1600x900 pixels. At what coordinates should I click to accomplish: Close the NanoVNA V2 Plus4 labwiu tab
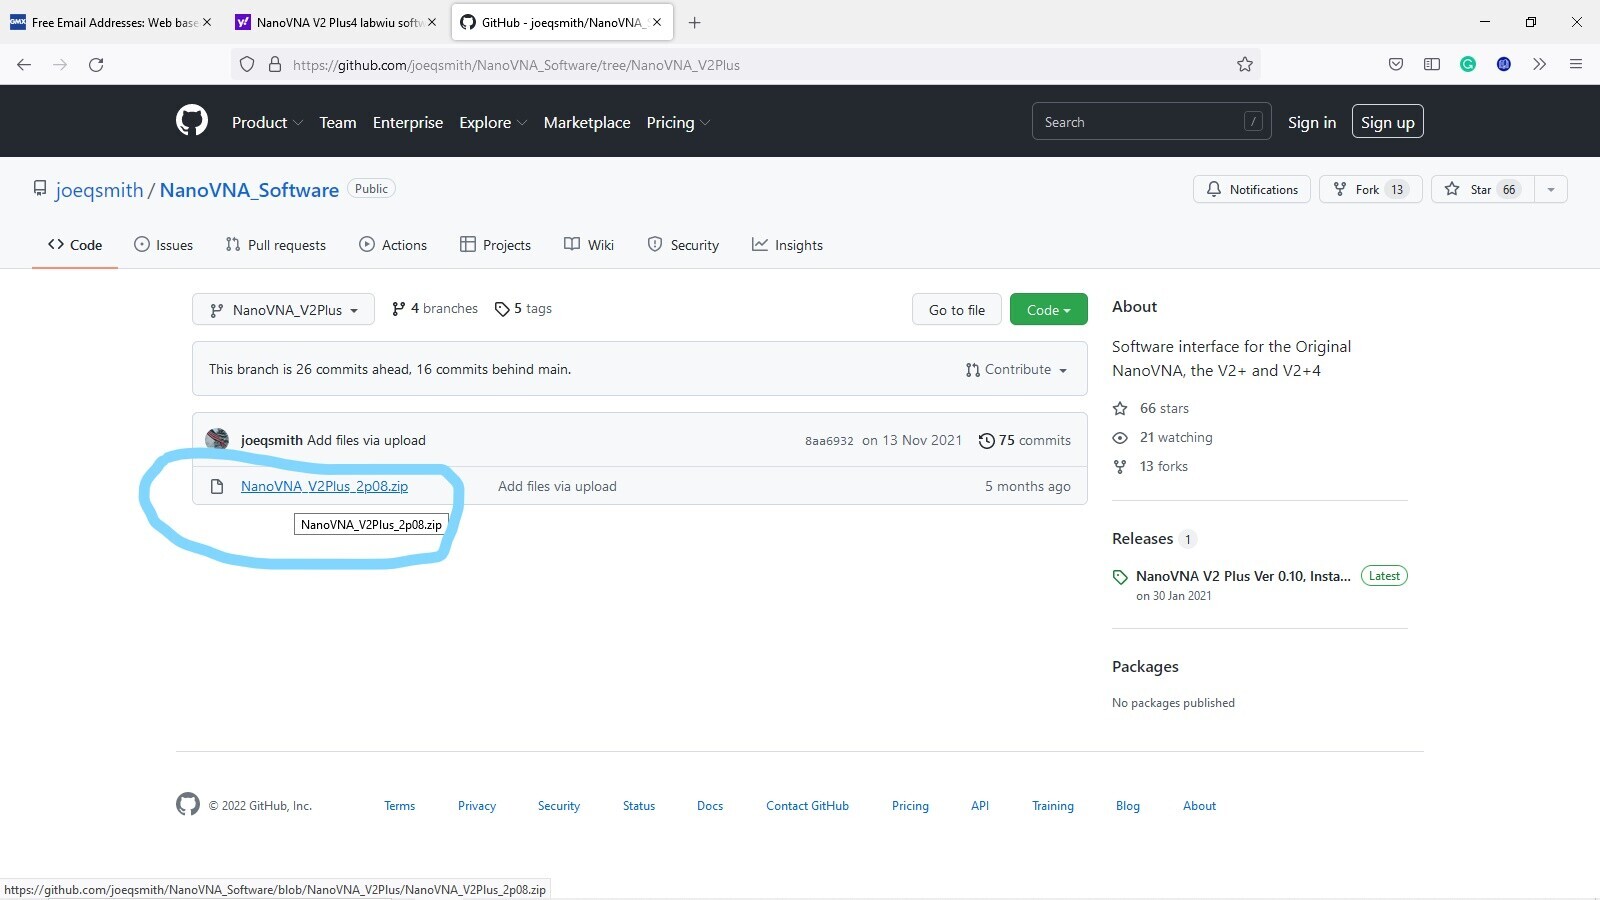[432, 22]
